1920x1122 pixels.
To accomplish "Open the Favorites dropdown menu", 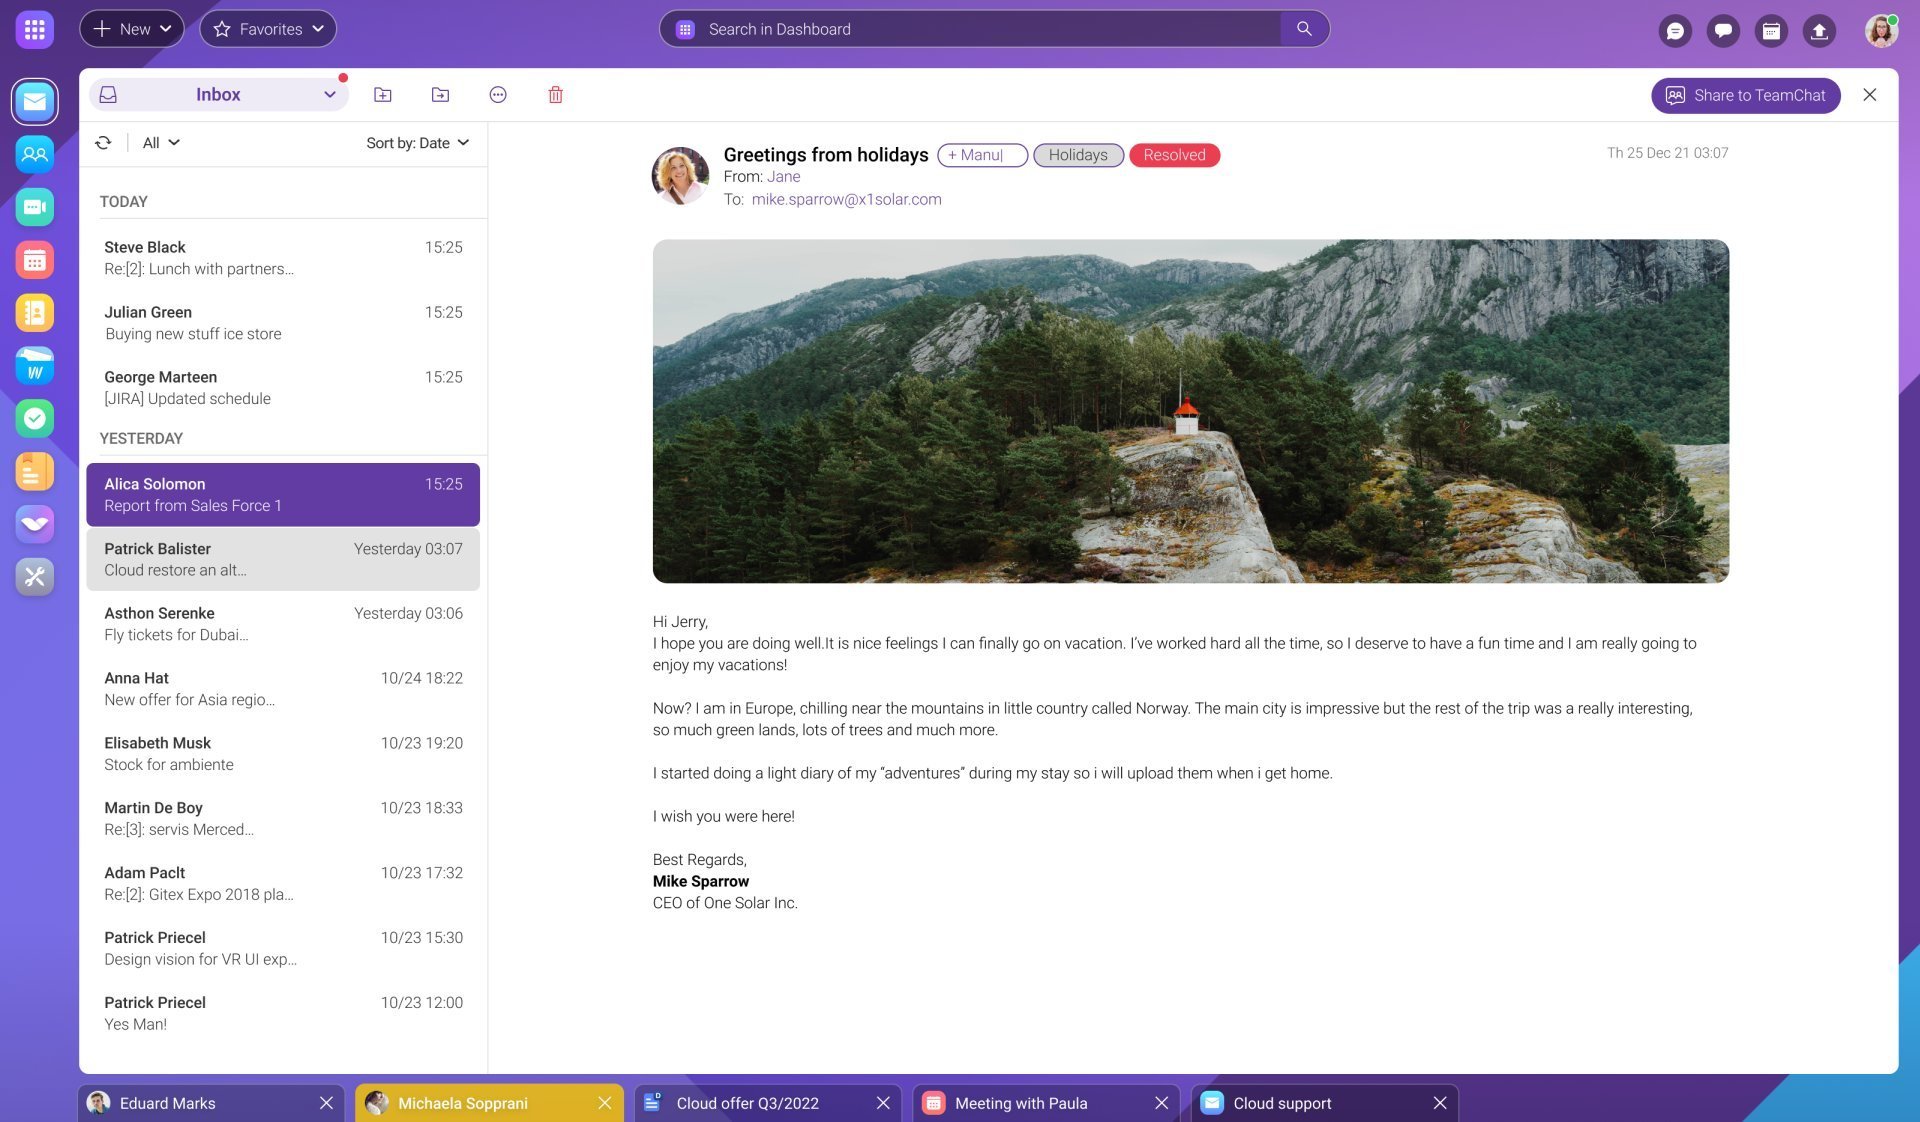I will point(268,29).
